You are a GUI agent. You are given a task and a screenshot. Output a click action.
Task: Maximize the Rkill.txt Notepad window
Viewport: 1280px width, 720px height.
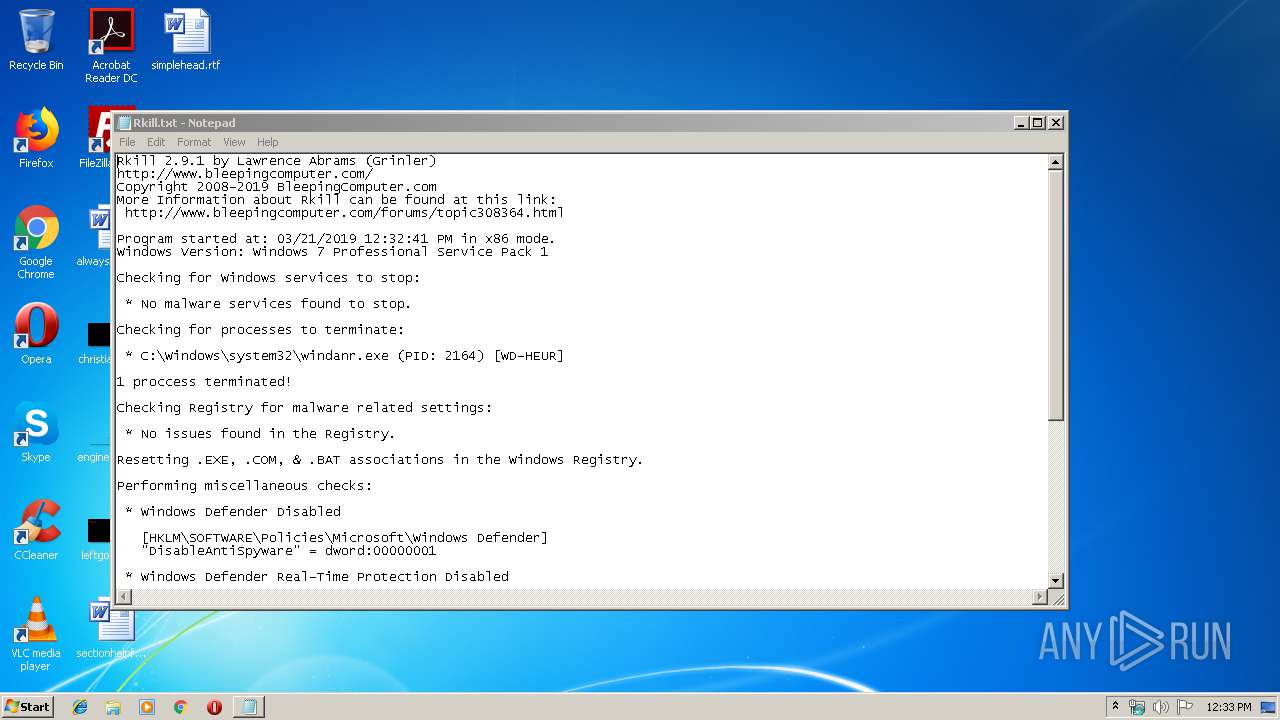(x=1037, y=123)
